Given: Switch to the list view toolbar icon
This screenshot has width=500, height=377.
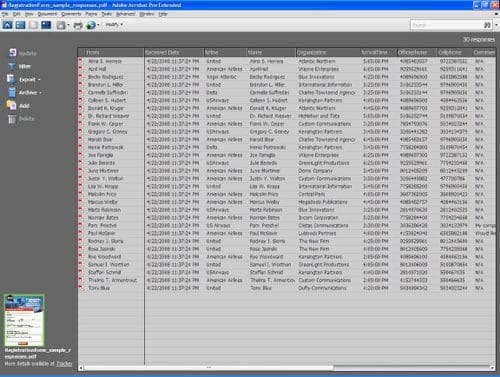Looking at the screenshot, I should pyautogui.click(x=20, y=25).
